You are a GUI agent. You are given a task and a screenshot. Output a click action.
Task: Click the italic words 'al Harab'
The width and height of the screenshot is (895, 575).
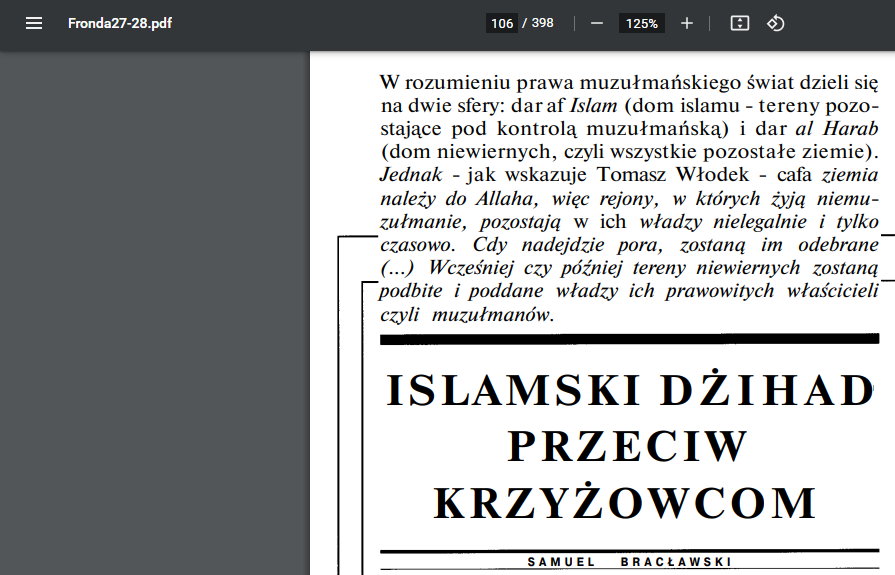coord(837,128)
